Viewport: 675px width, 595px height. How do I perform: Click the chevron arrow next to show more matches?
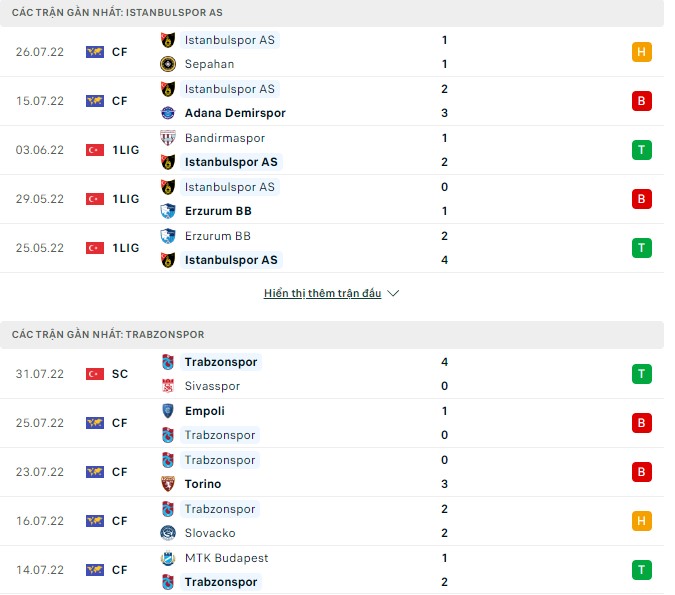(x=393, y=294)
